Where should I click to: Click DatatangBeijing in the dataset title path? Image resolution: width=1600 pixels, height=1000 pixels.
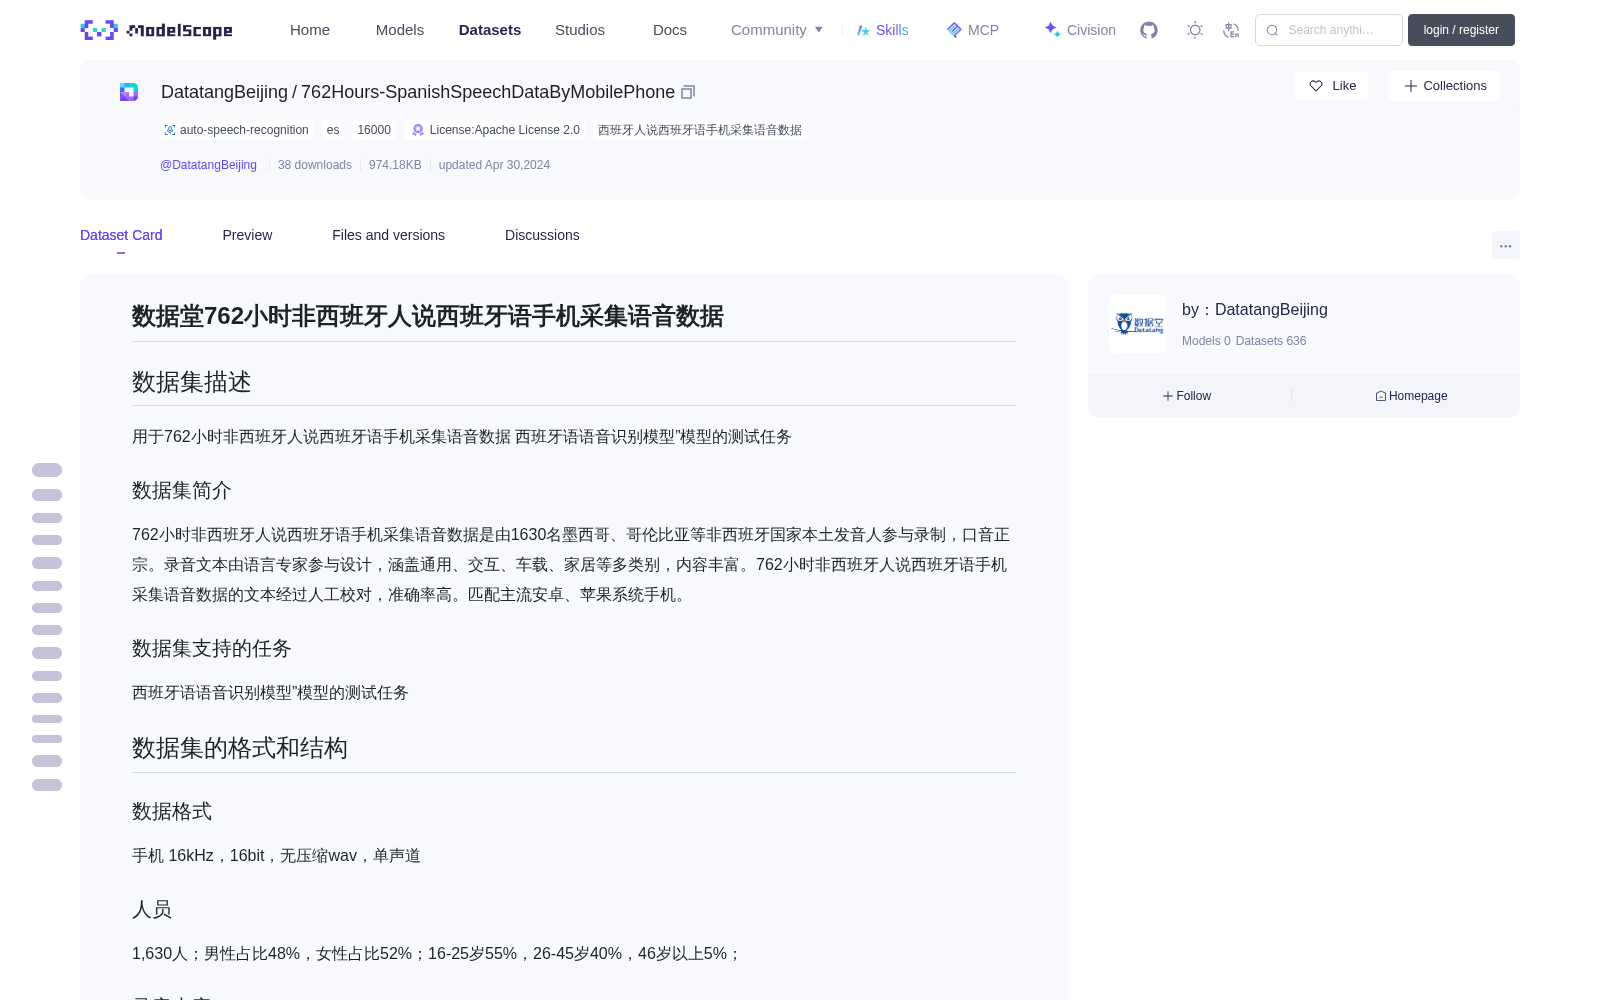[x=224, y=92]
